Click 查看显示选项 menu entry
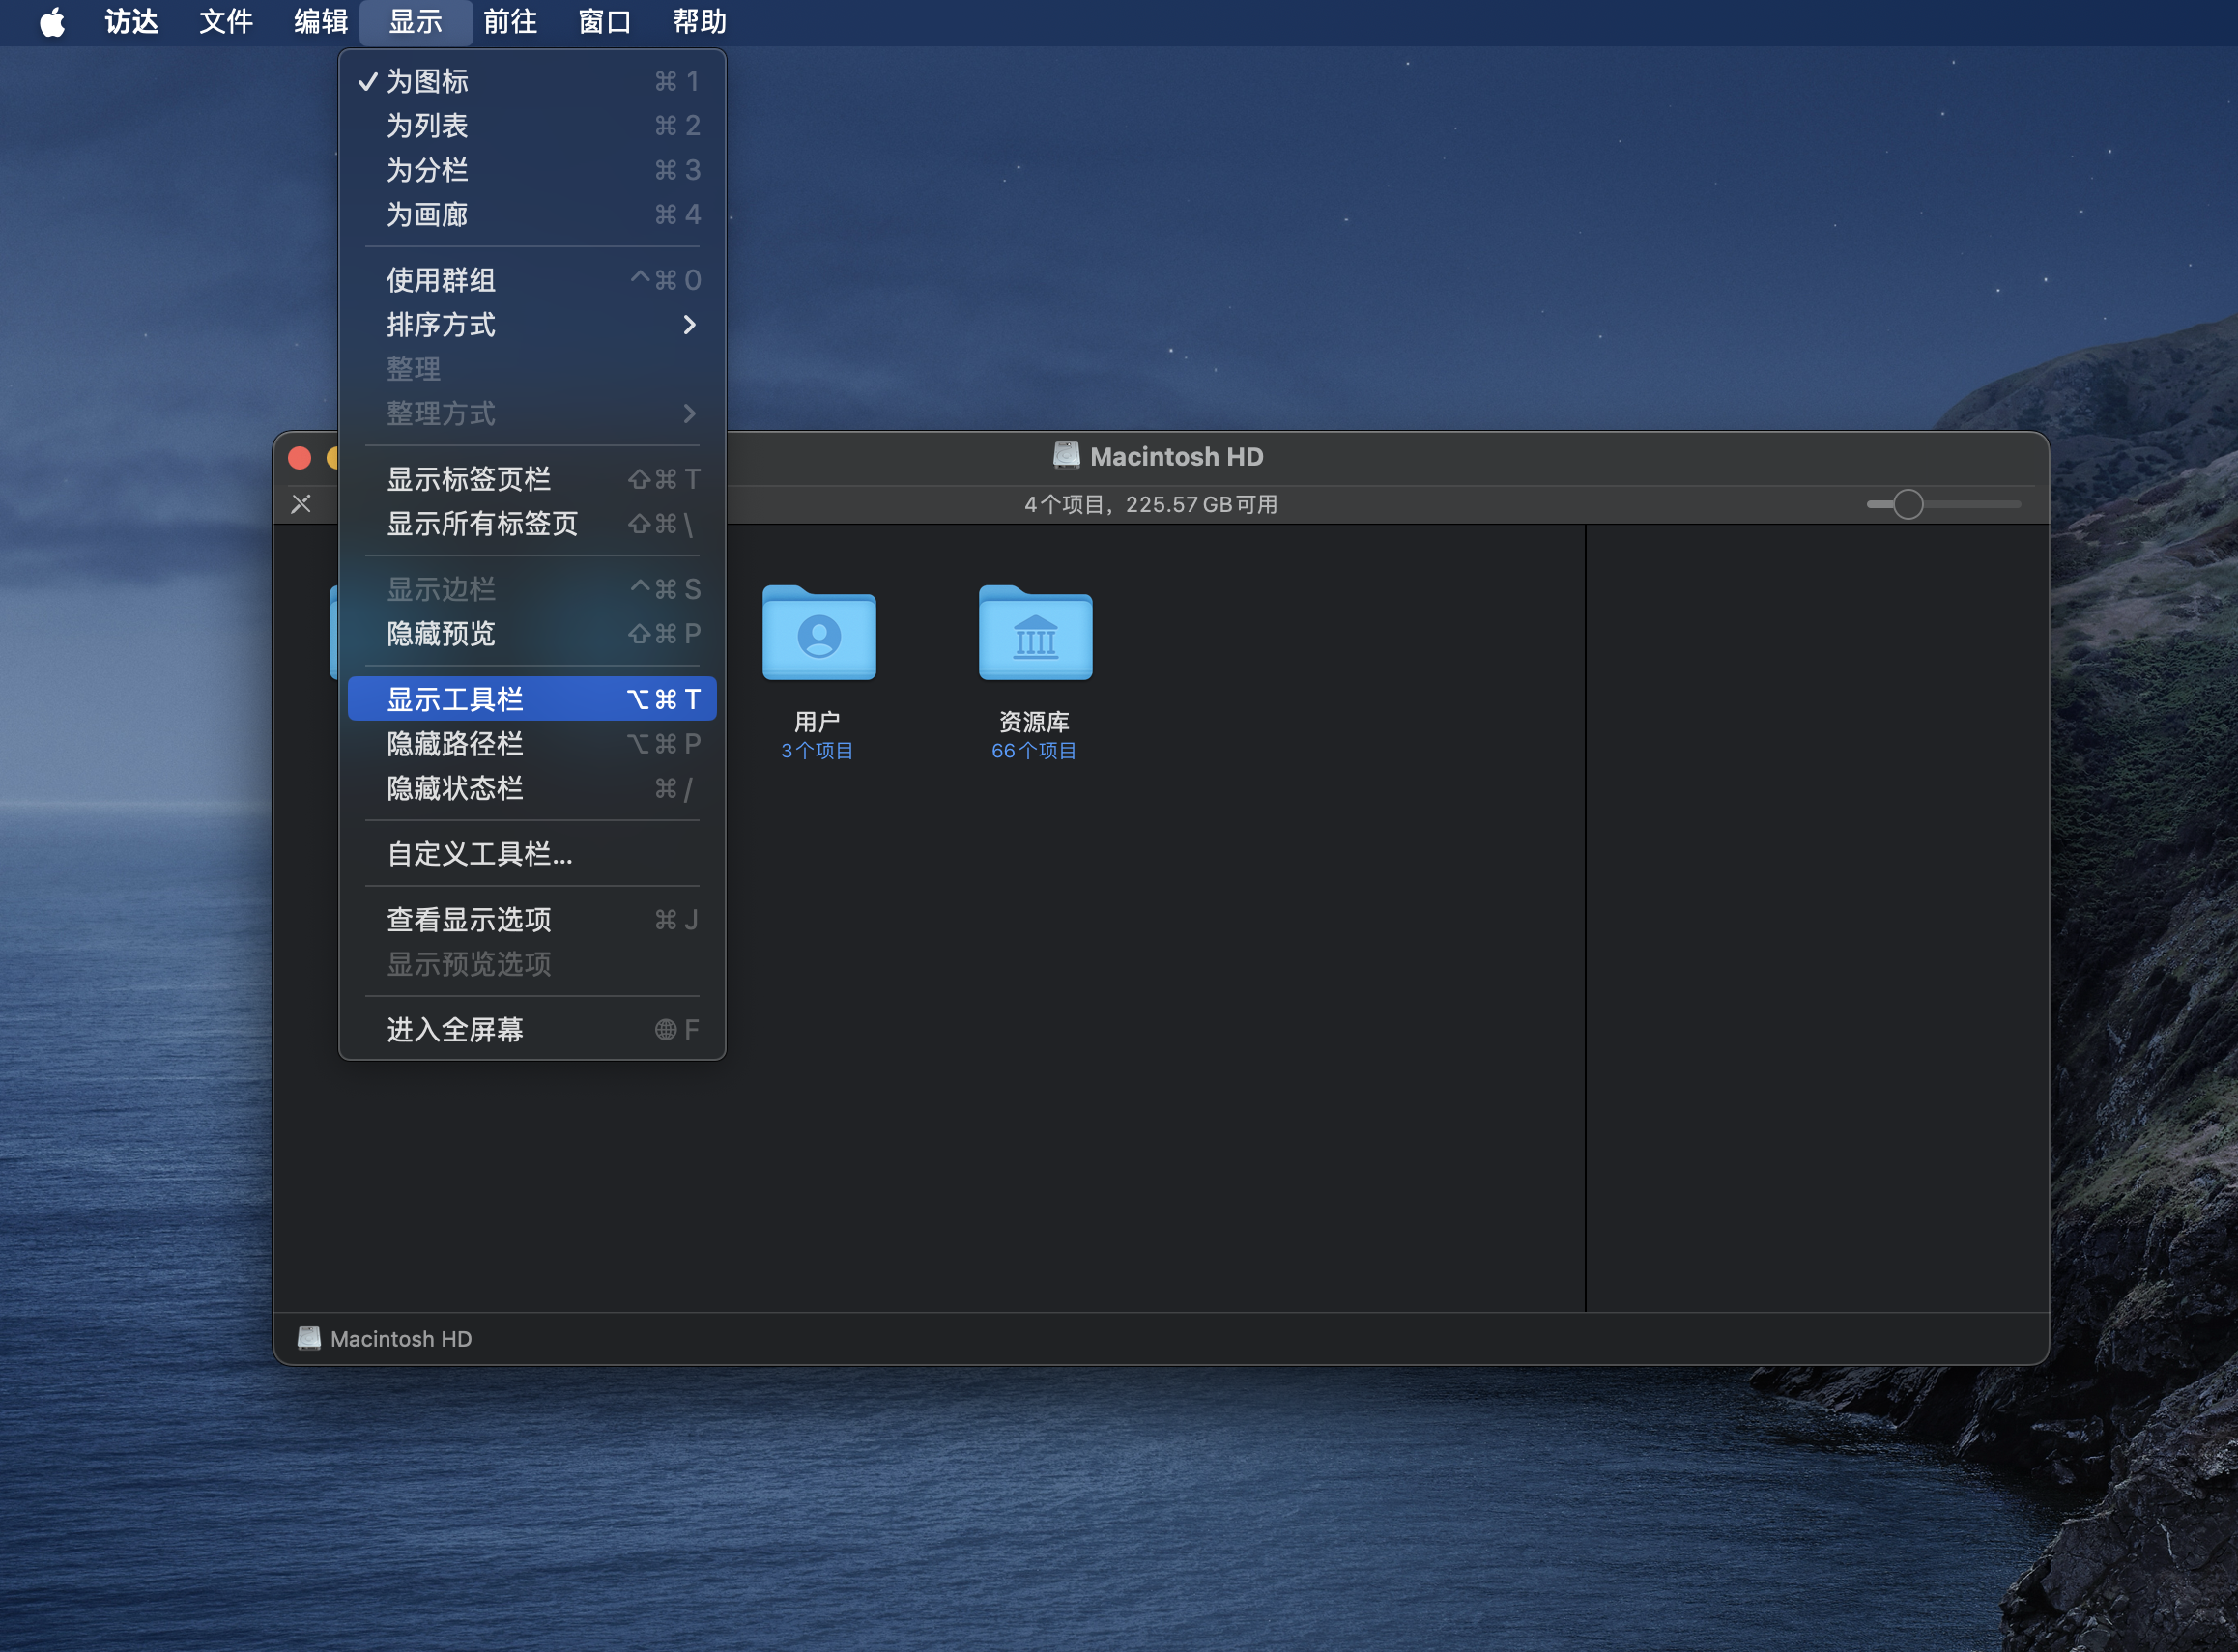Image resolution: width=2238 pixels, height=1652 pixels. point(469,920)
